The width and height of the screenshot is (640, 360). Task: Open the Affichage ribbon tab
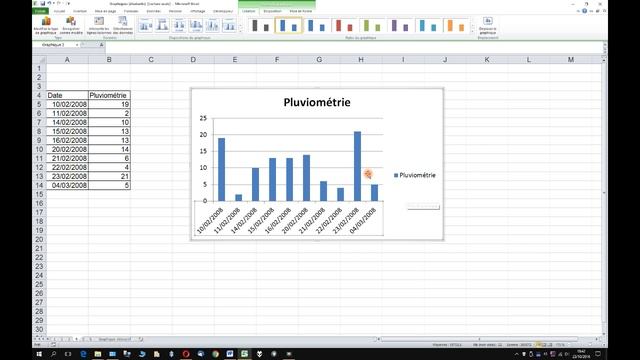[198, 11]
